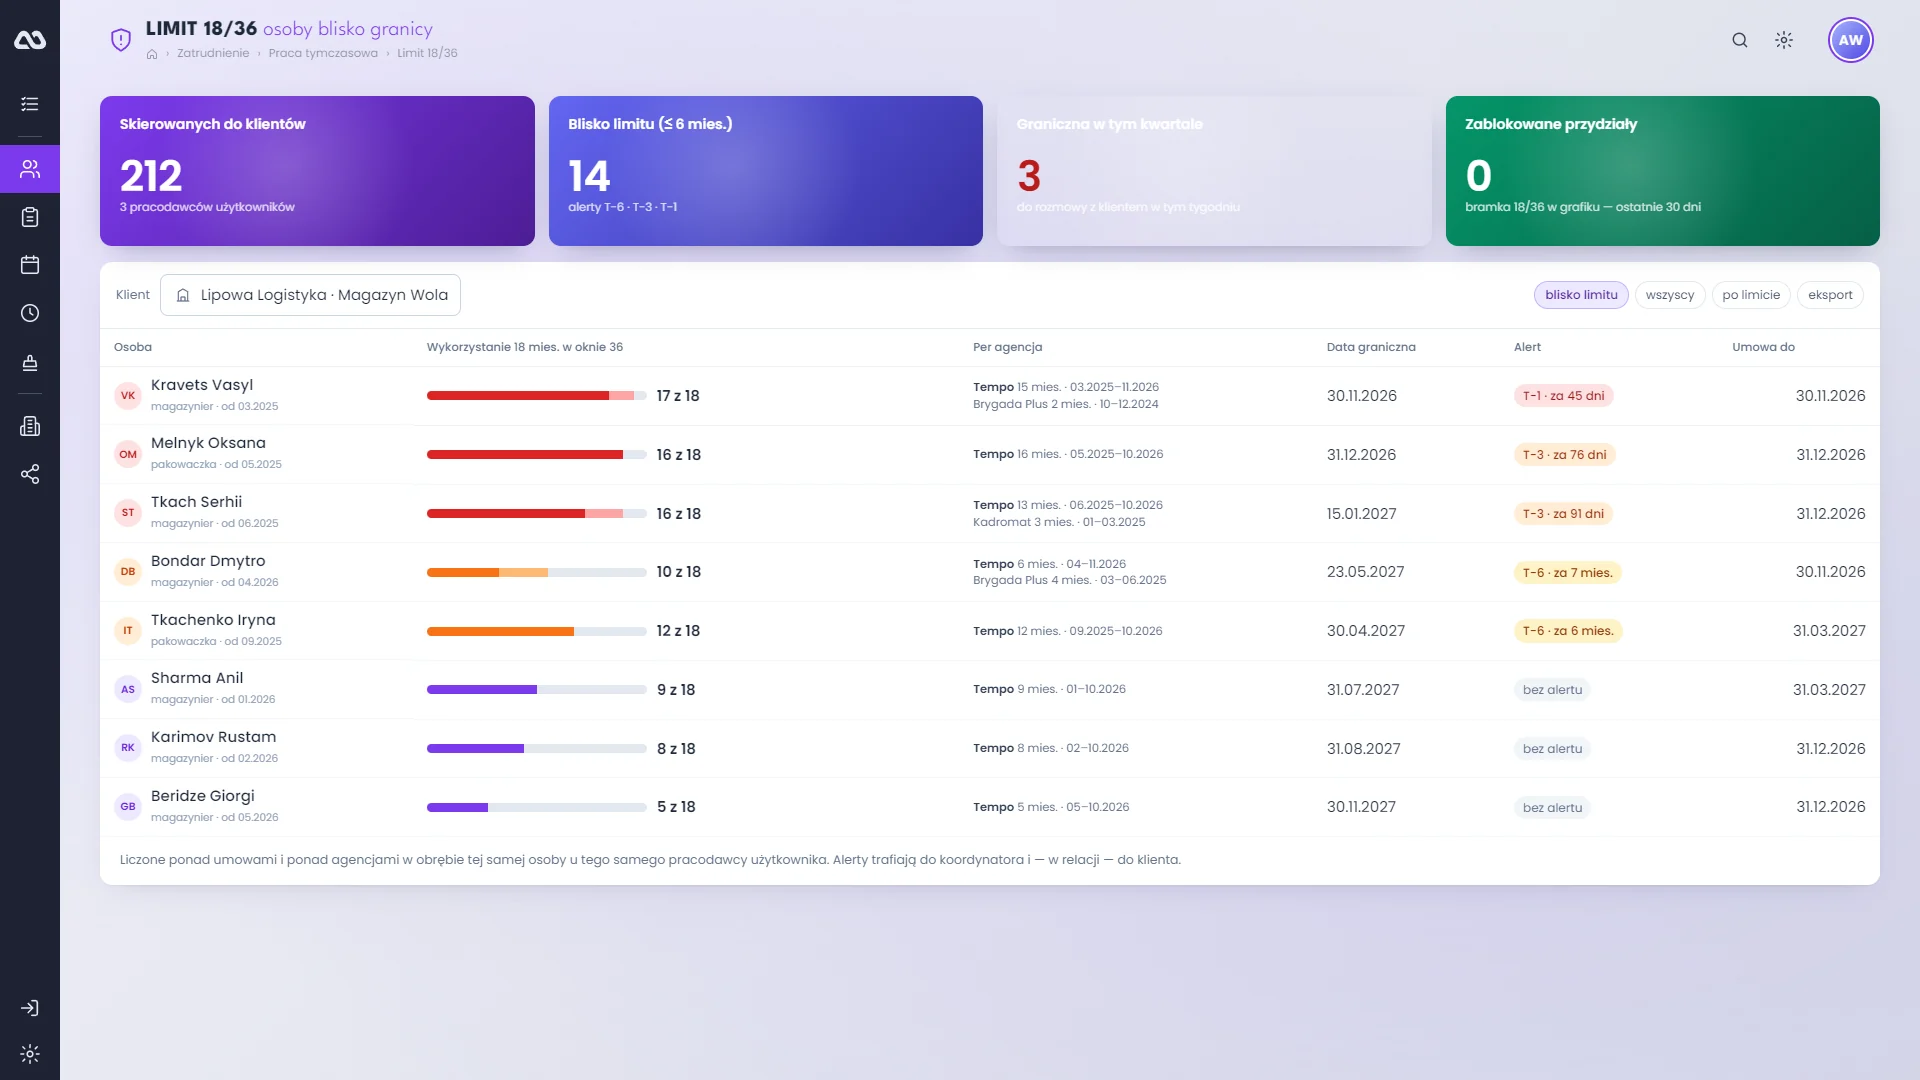
Task: Open the 'Graniczna w tym kwartale' card
Action: click(x=1214, y=171)
